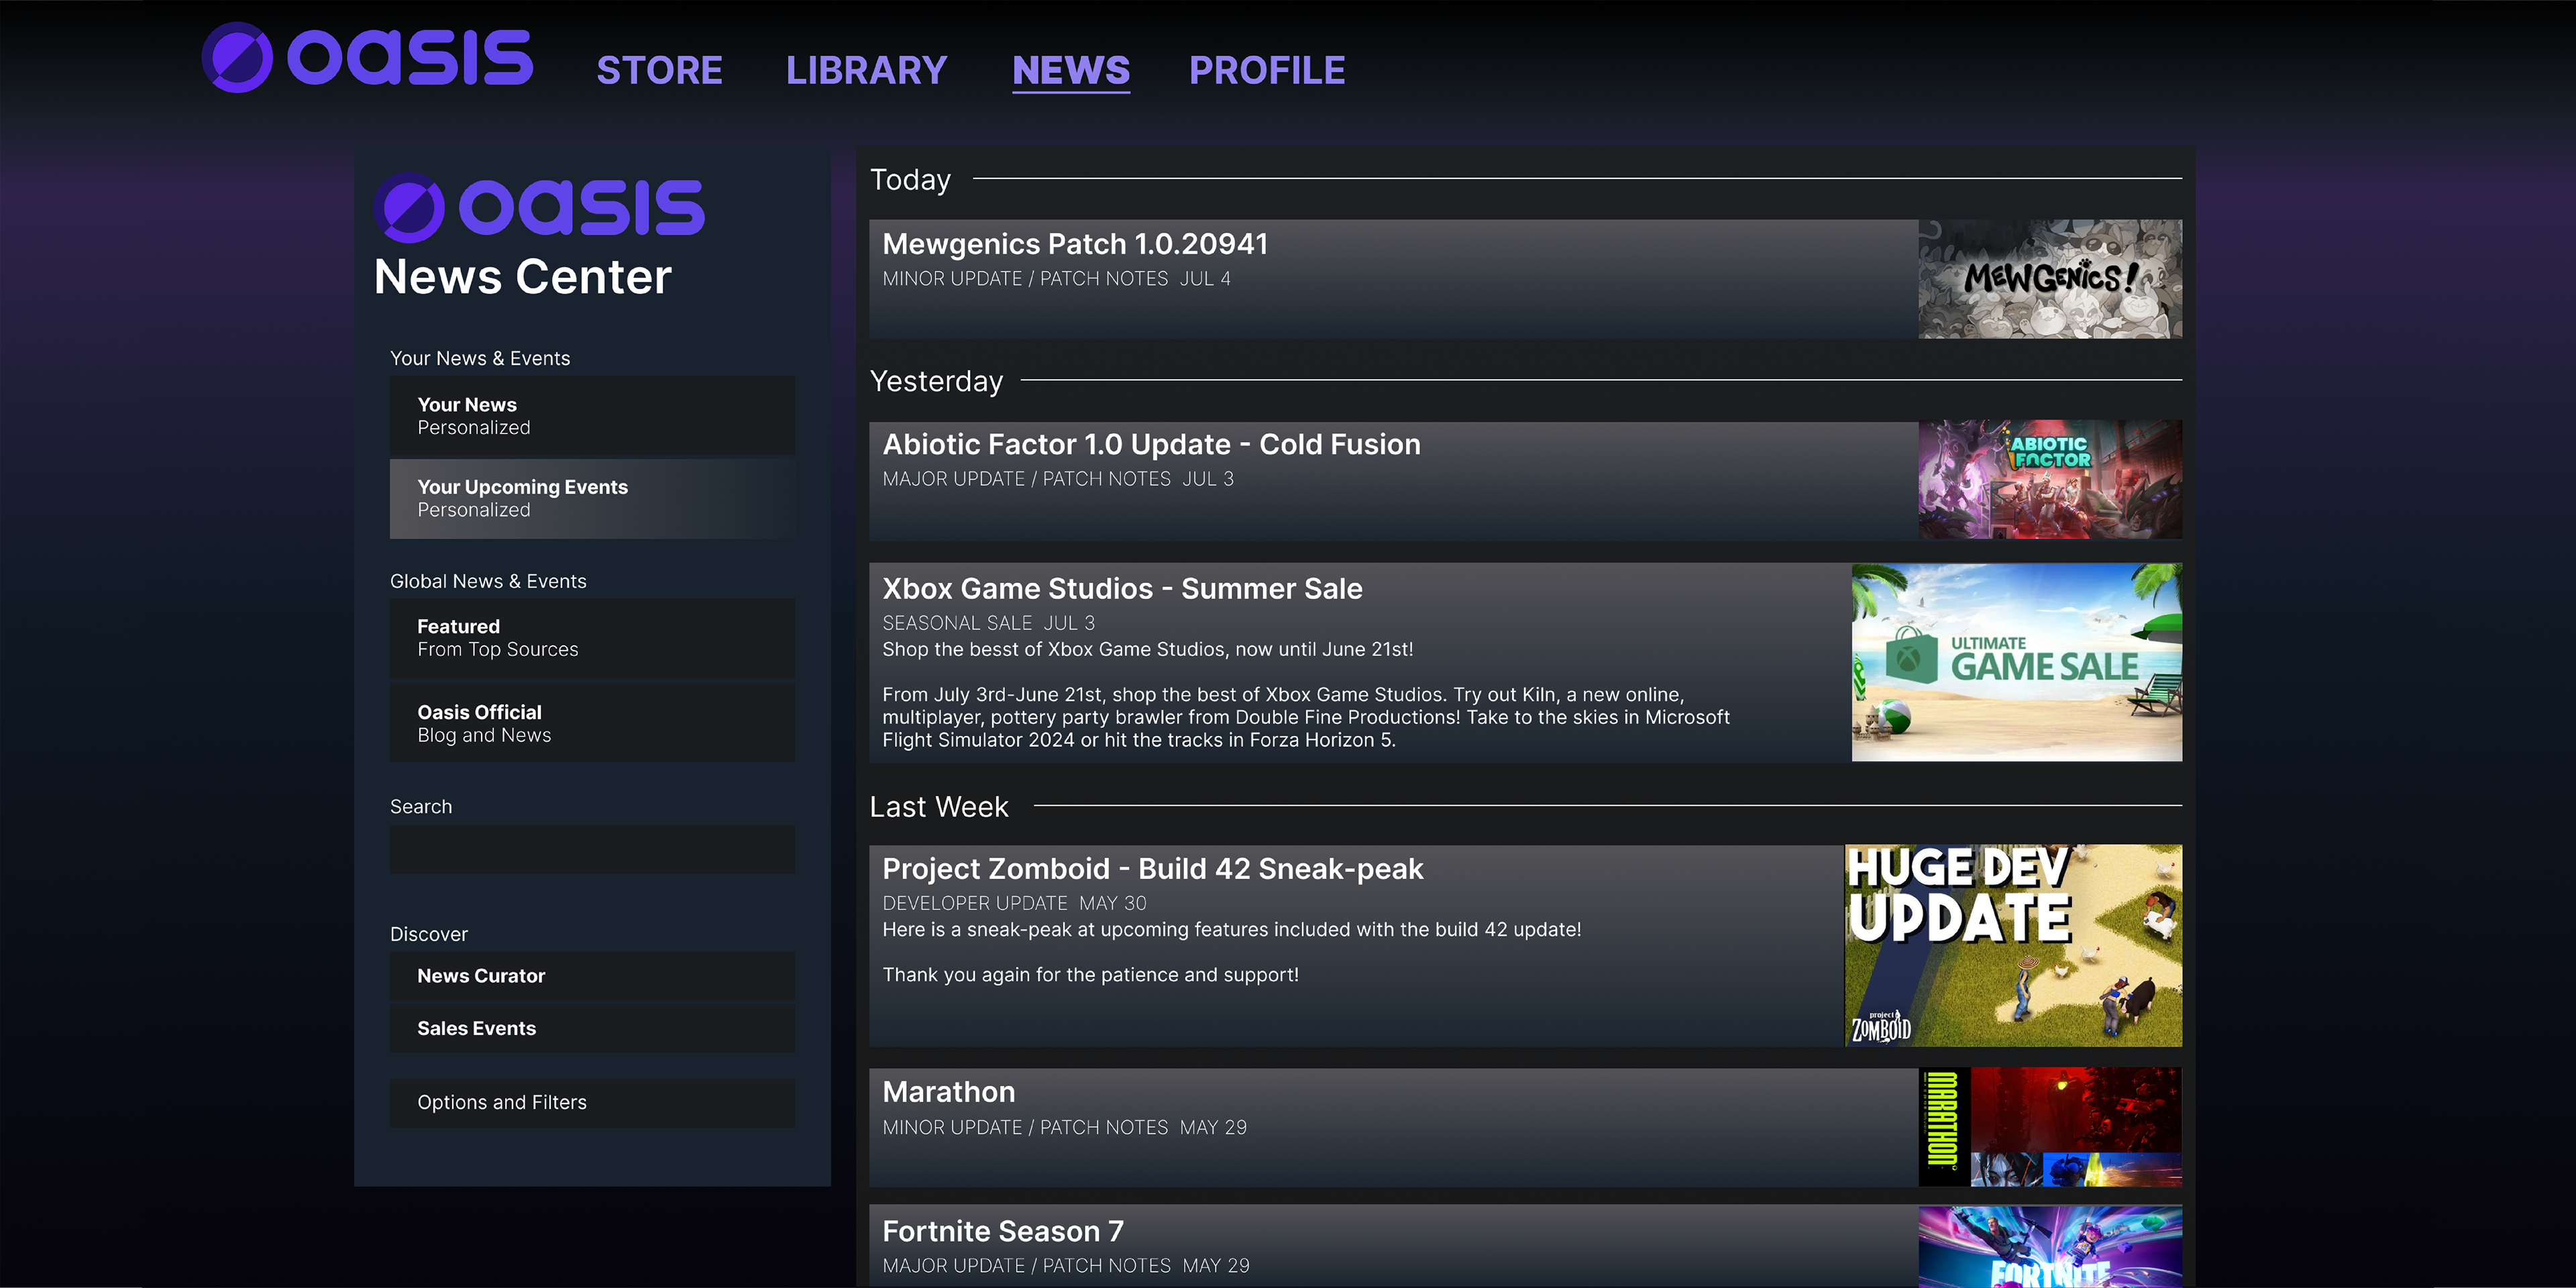Select the NEWS tab
Screen dimensions: 2576x1288
(x=1071, y=70)
